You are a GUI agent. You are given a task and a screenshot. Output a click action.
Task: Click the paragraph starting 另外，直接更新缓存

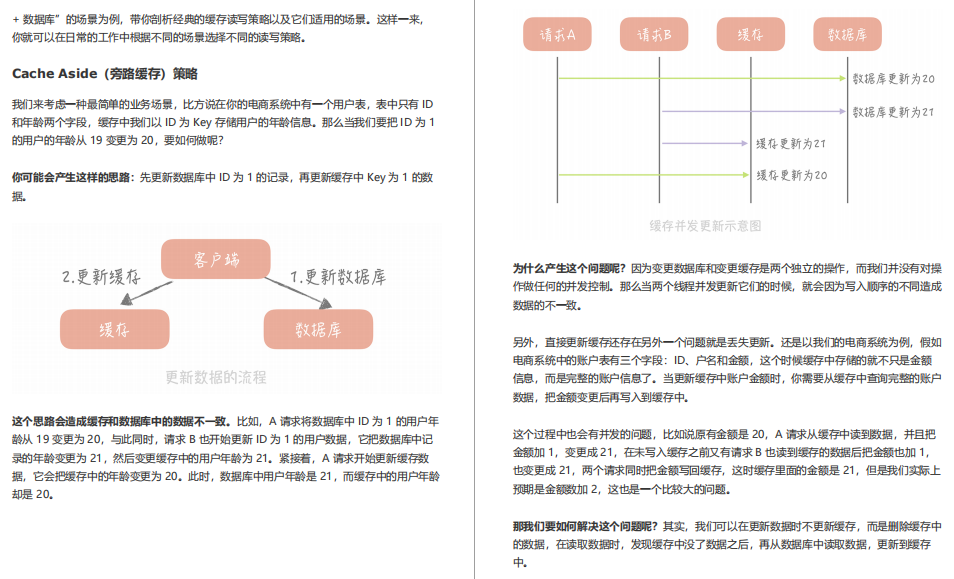[x=727, y=370]
